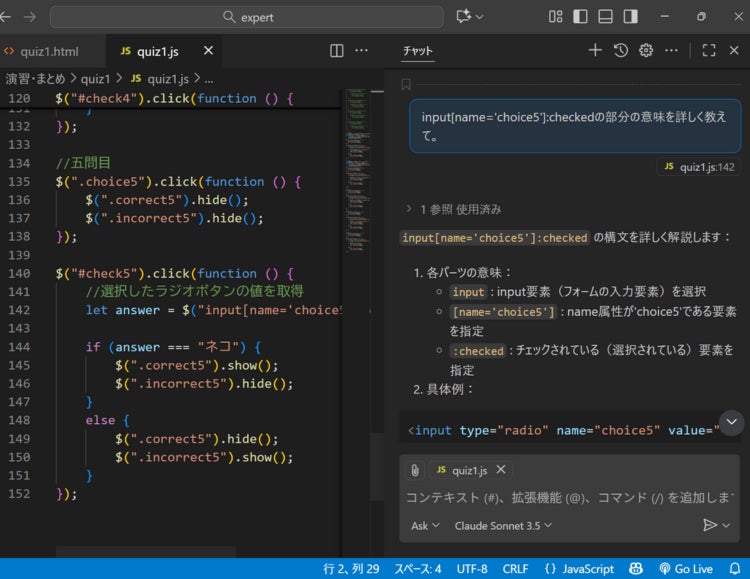
Task: Toggle the primary sidebar layout
Action: 581,17
